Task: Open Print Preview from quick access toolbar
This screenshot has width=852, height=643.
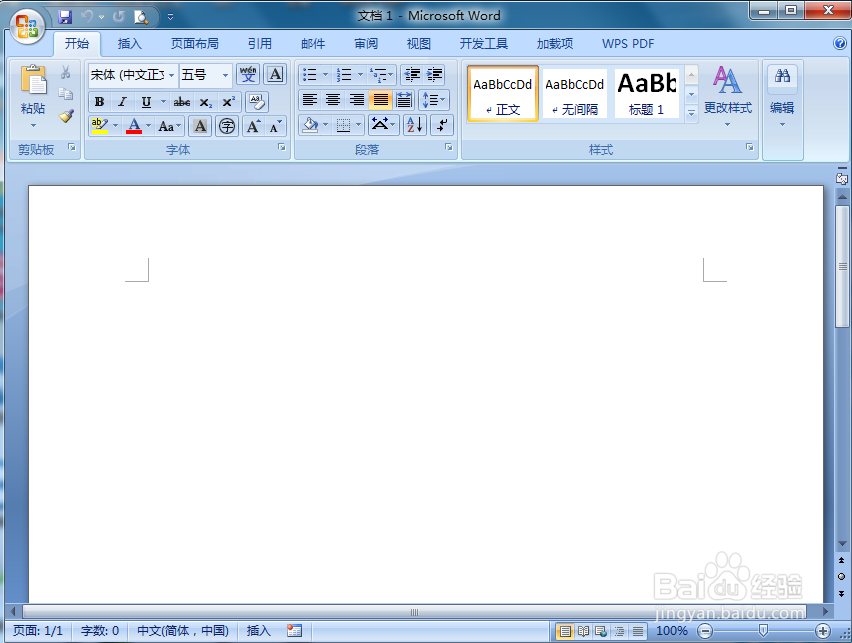Action: [x=141, y=17]
